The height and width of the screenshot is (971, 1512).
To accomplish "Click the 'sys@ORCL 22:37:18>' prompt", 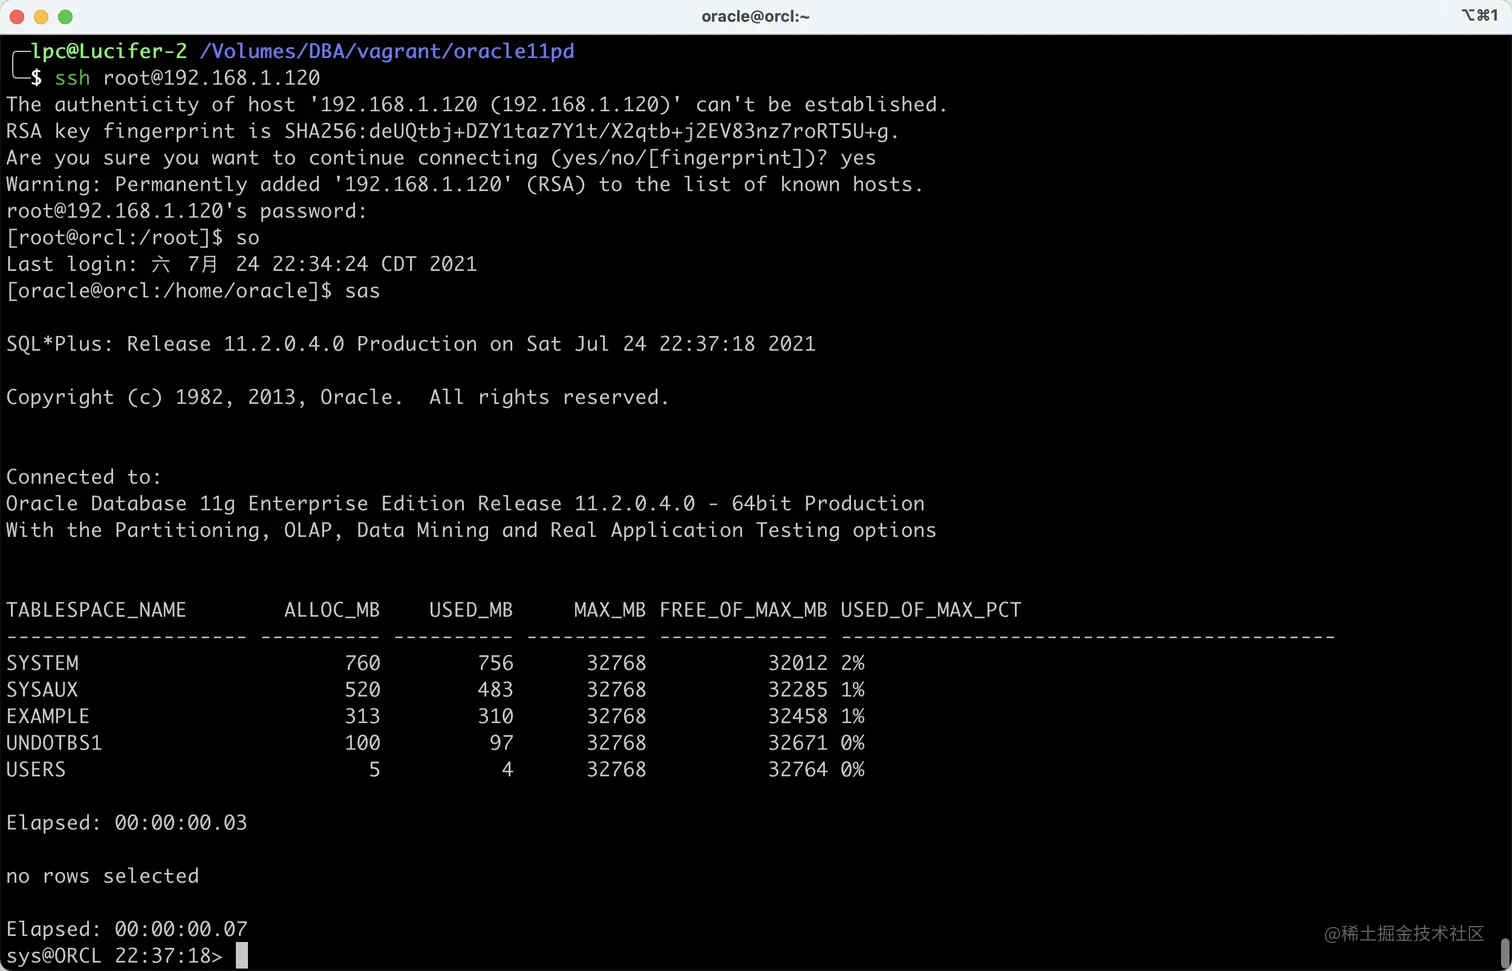I will click(114, 956).
